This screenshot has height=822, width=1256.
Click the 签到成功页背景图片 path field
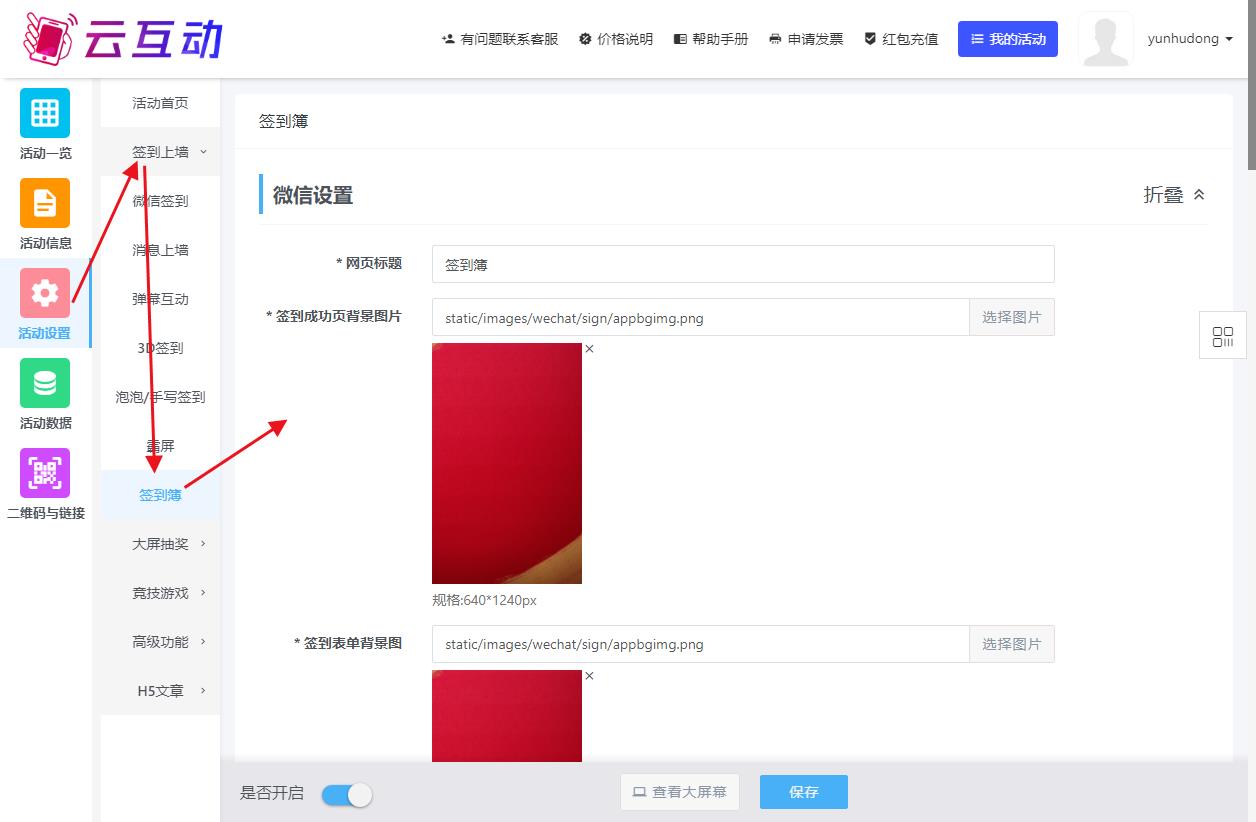tap(701, 317)
